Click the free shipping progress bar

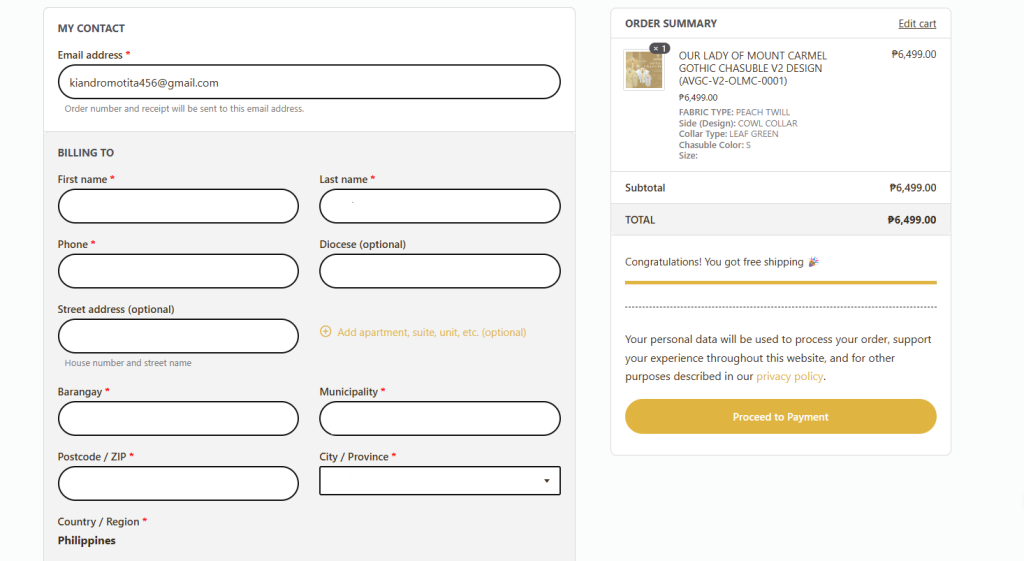780,283
